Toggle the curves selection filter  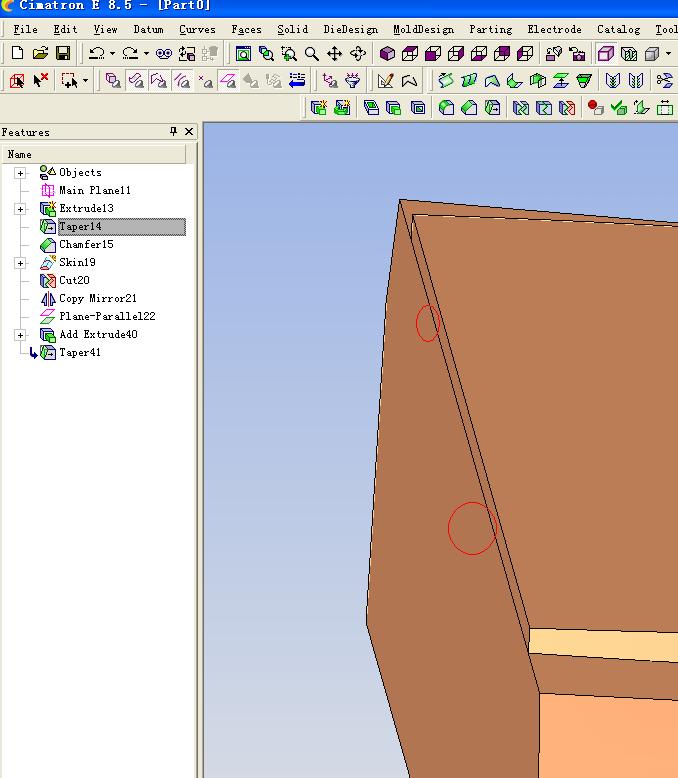pyautogui.click(x=182, y=80)
